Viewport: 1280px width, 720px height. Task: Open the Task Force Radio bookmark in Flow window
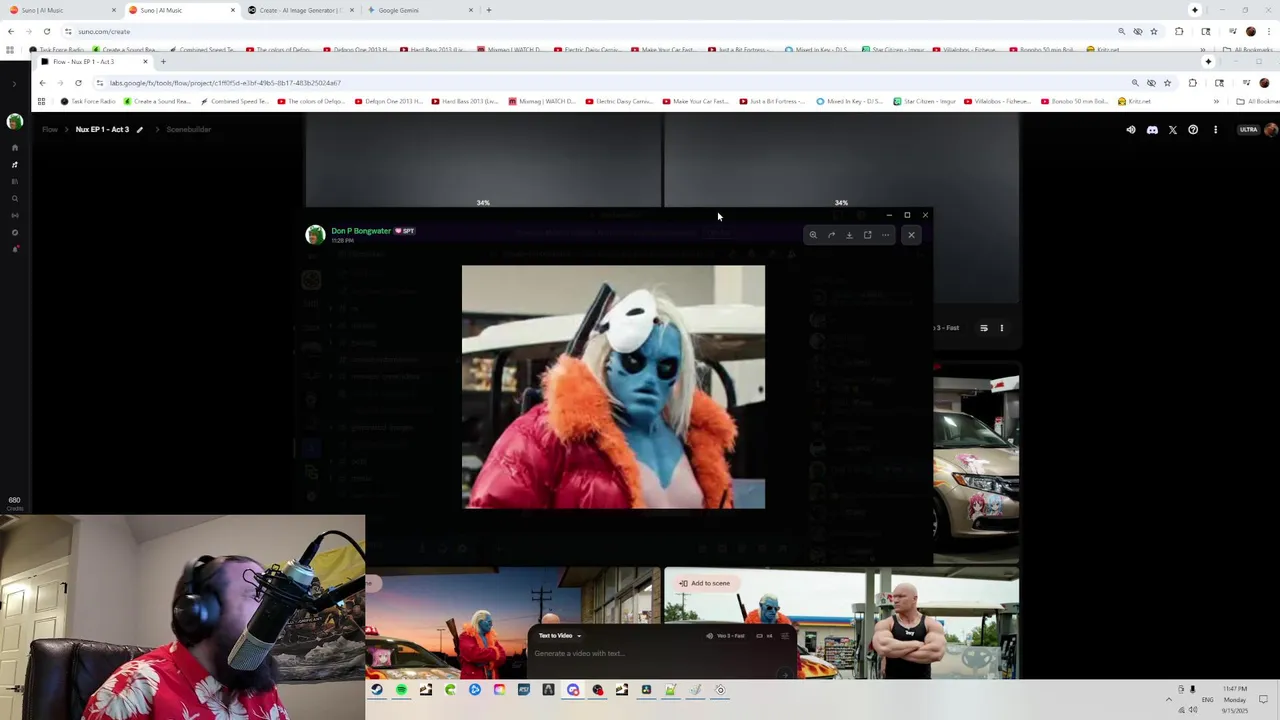point(88,101)
